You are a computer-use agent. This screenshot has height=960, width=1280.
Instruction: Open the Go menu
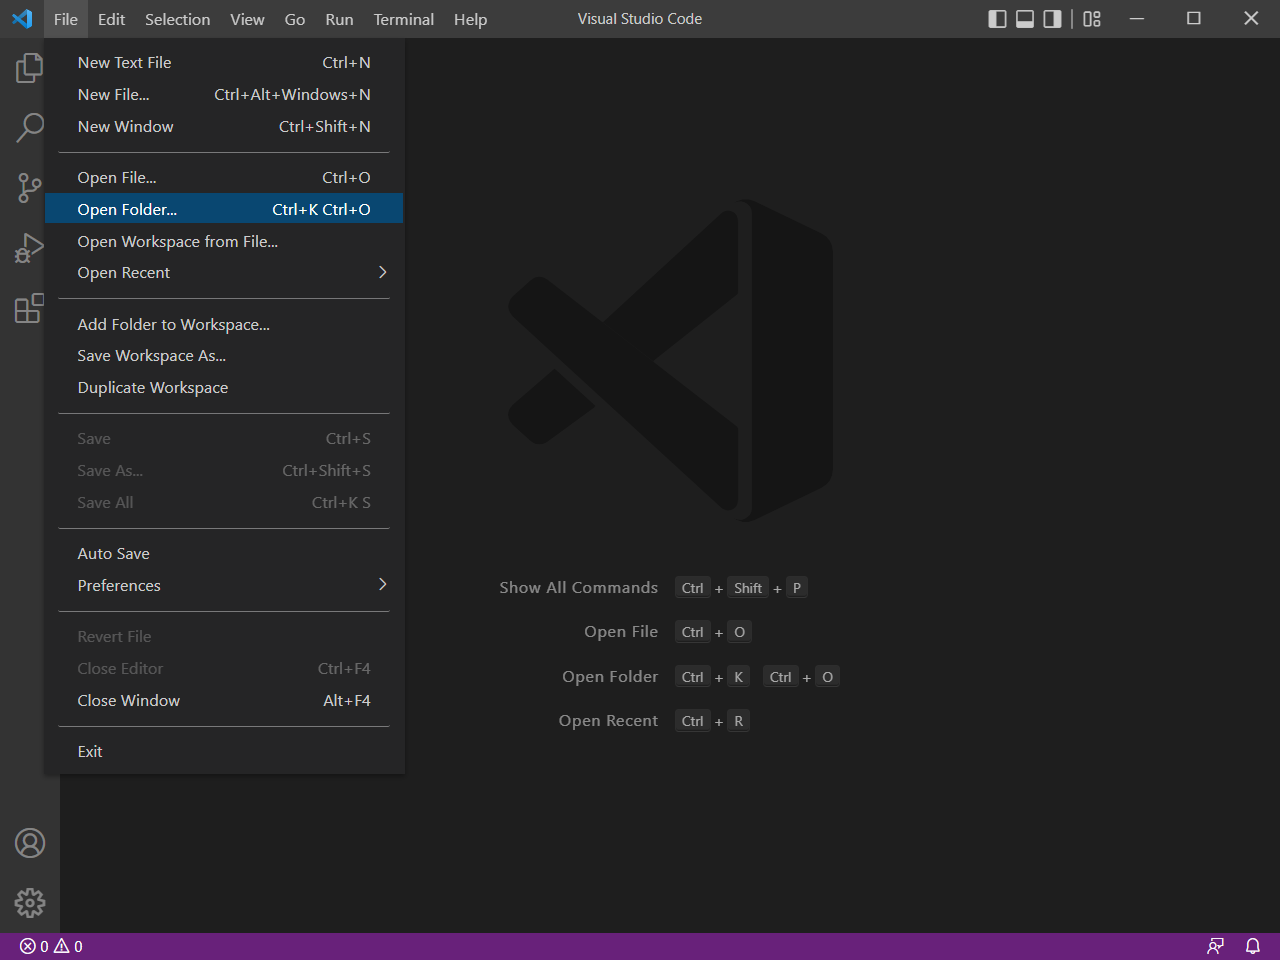click(295, 19)
